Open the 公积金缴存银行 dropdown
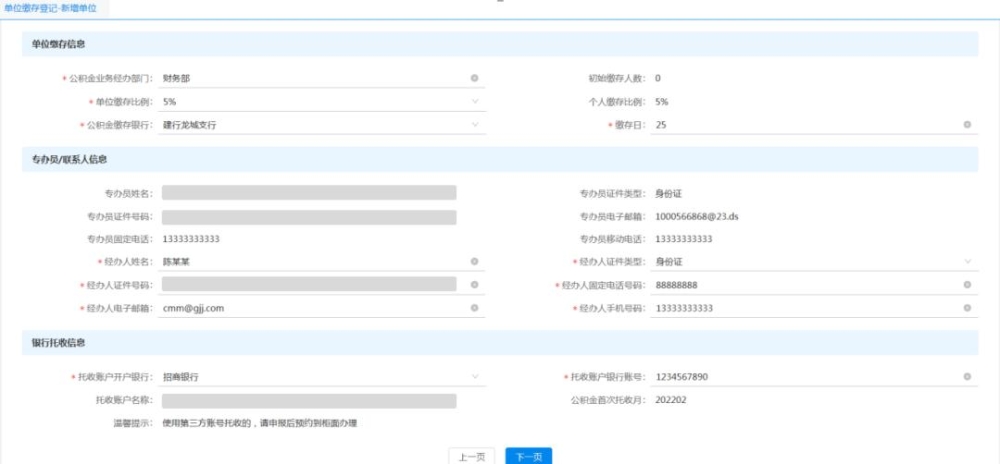The height and width of the screenshot is (464, 1000). click(474, 125)
